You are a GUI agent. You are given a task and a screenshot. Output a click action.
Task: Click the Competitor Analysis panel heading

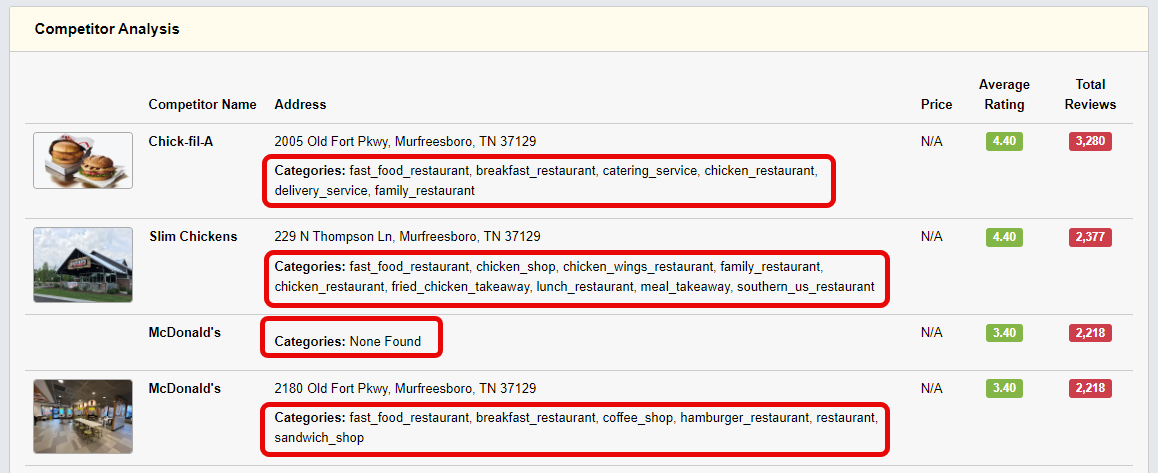coord(107,29)
